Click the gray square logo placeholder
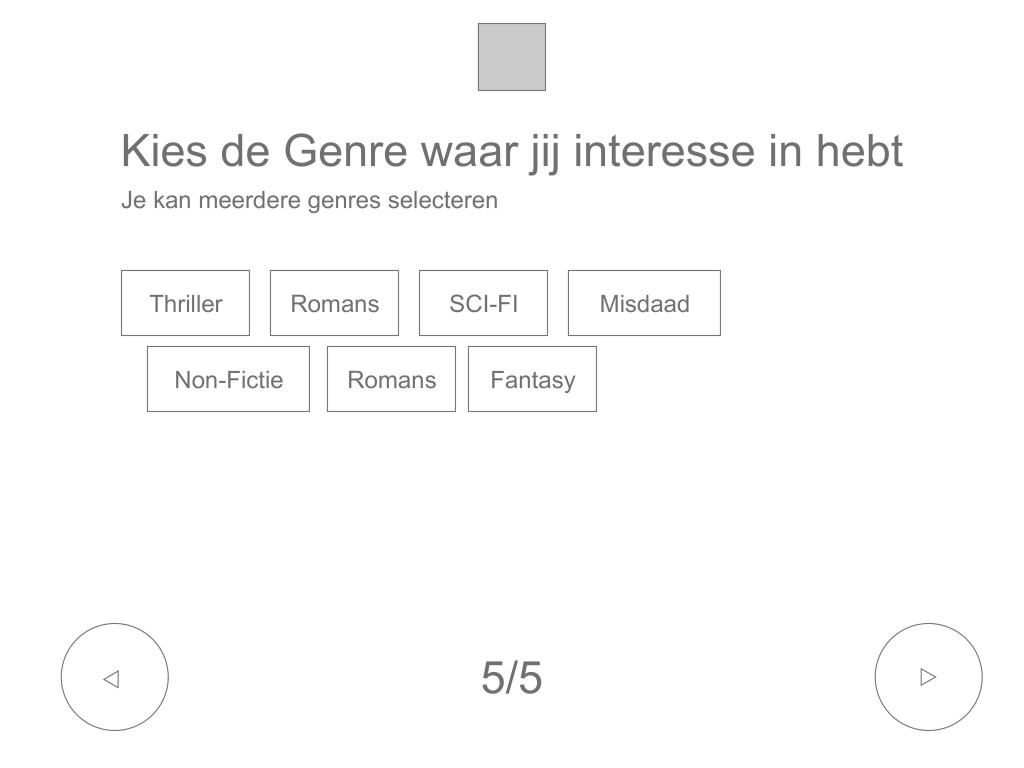1024x768 pixels. (511, 57)
